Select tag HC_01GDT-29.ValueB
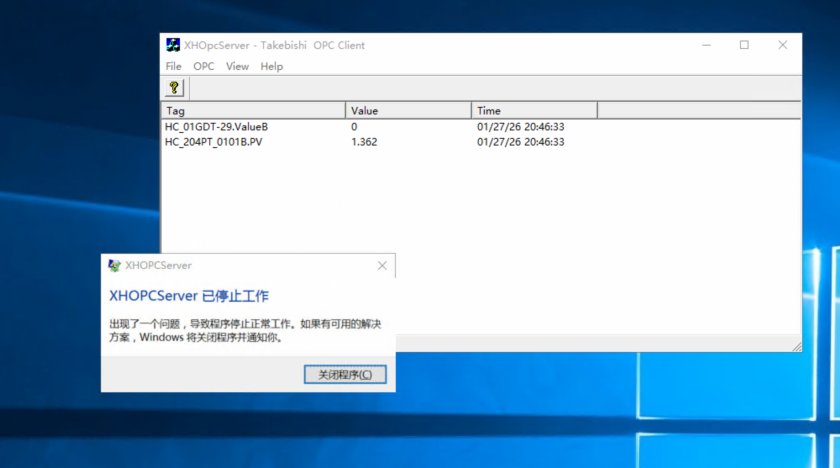Viewport: 840px width, 468px height. (216, 127)
